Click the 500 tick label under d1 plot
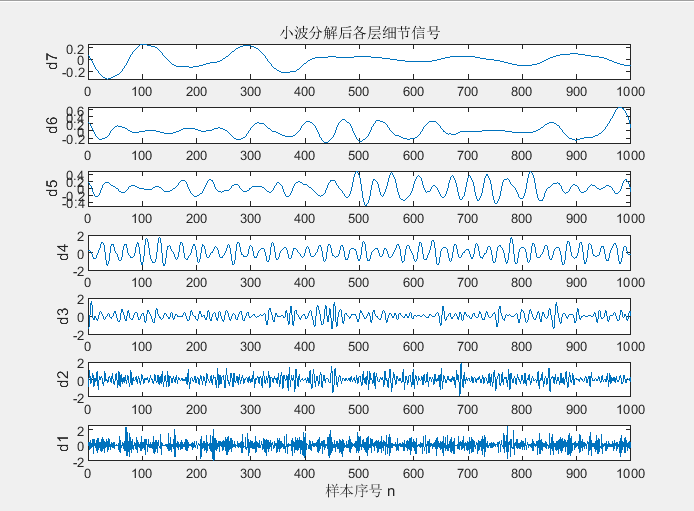Screen dimensions: 694x511 [359, 474]
